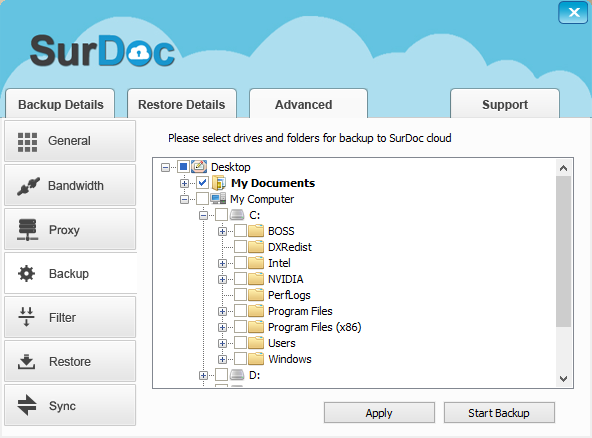Expand the D: drive node

[203, 375]
